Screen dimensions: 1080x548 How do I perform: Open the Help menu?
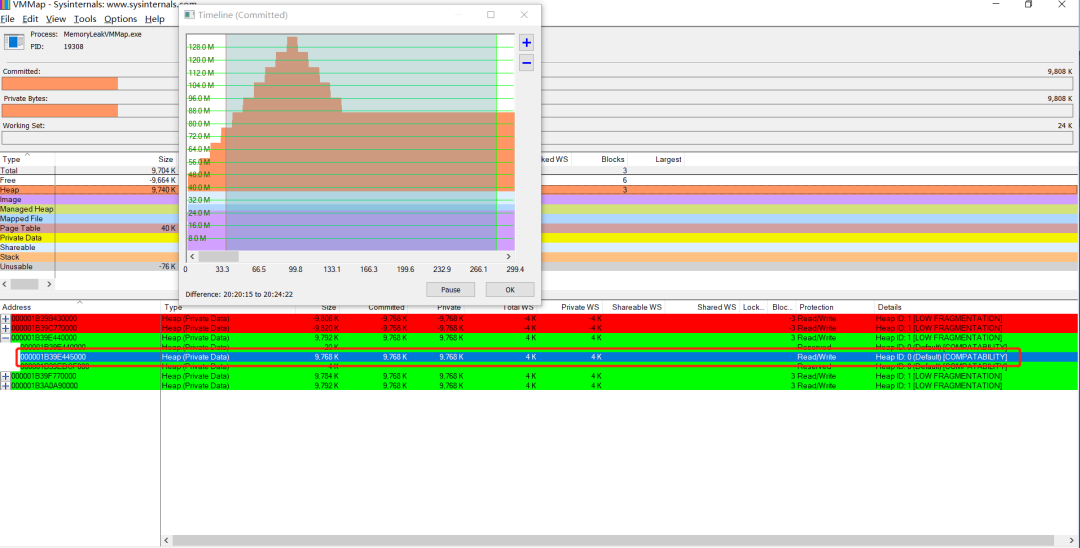(154, 19)
